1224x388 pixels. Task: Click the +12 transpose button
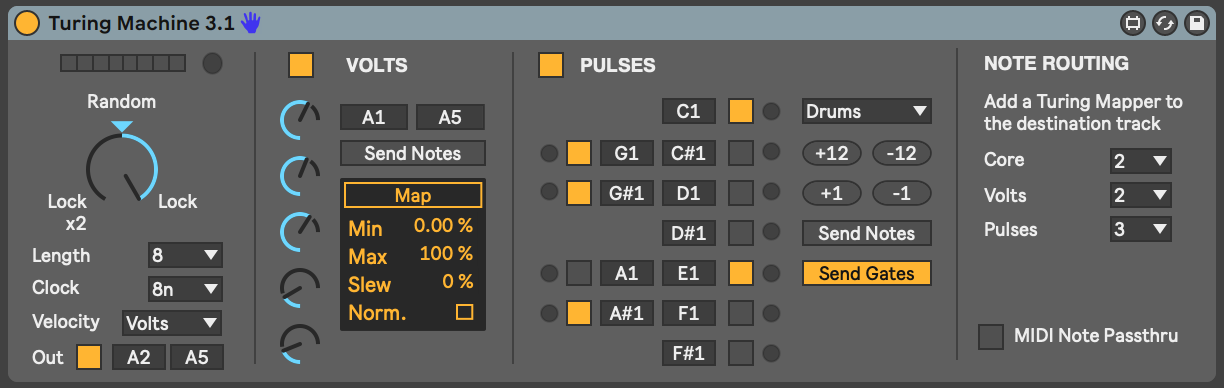coord(832,153)
